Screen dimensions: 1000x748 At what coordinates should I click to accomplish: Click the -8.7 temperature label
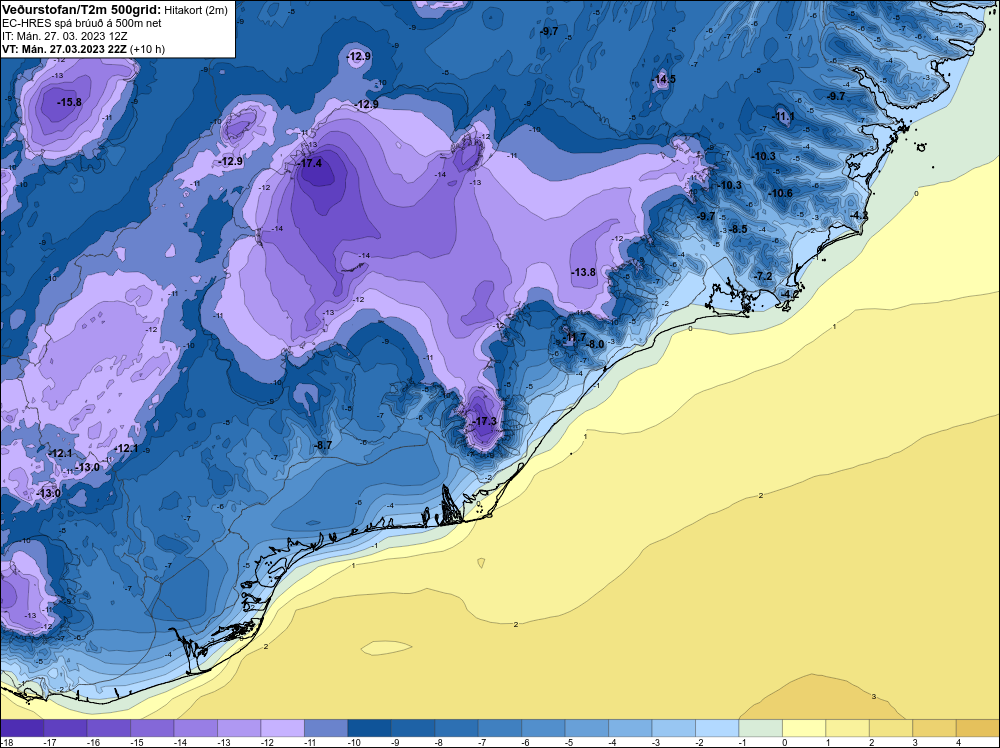[x=323, y=445]
